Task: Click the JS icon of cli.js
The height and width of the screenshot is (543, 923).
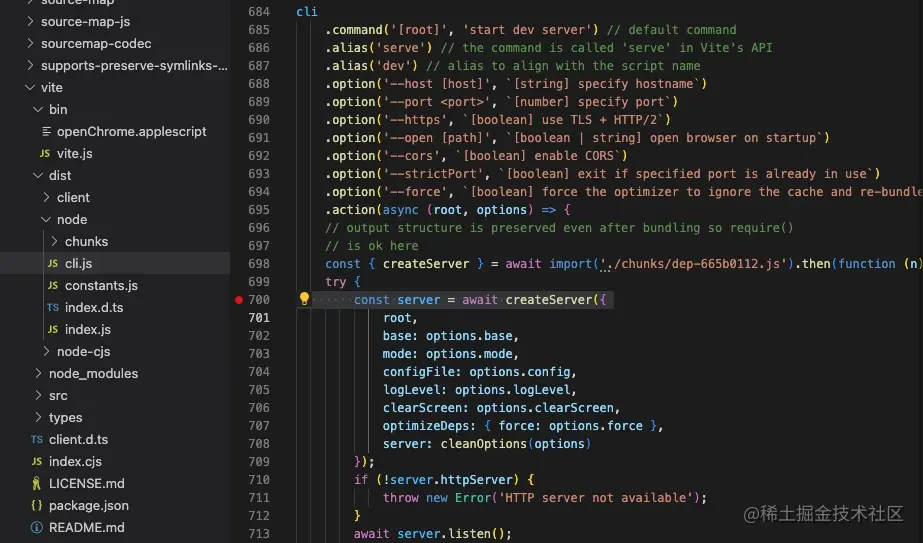Action: pyautogui.click(x=53, y=264)
